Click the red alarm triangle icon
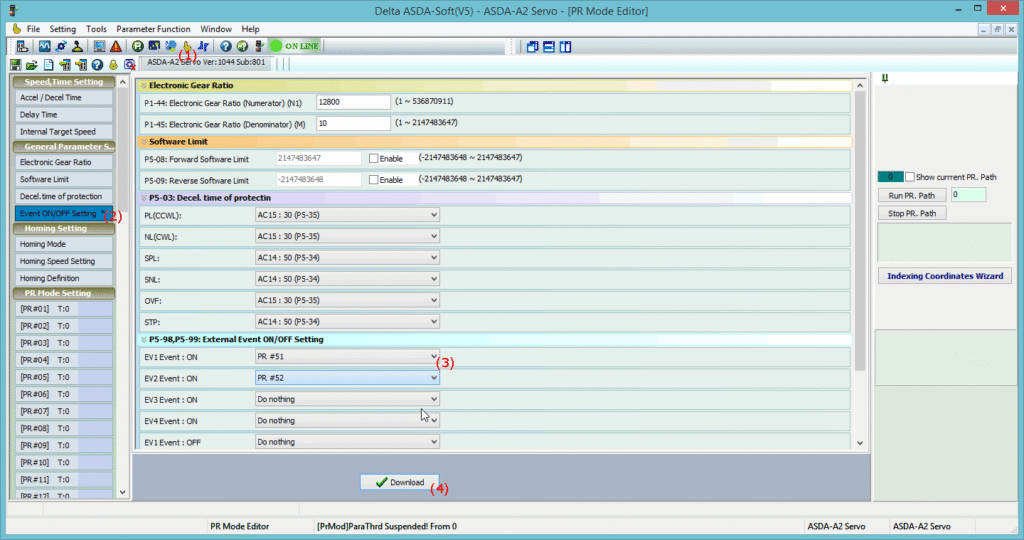This screenshot has height=540, width=1024. pyautogui.click(x=116, y=46)
